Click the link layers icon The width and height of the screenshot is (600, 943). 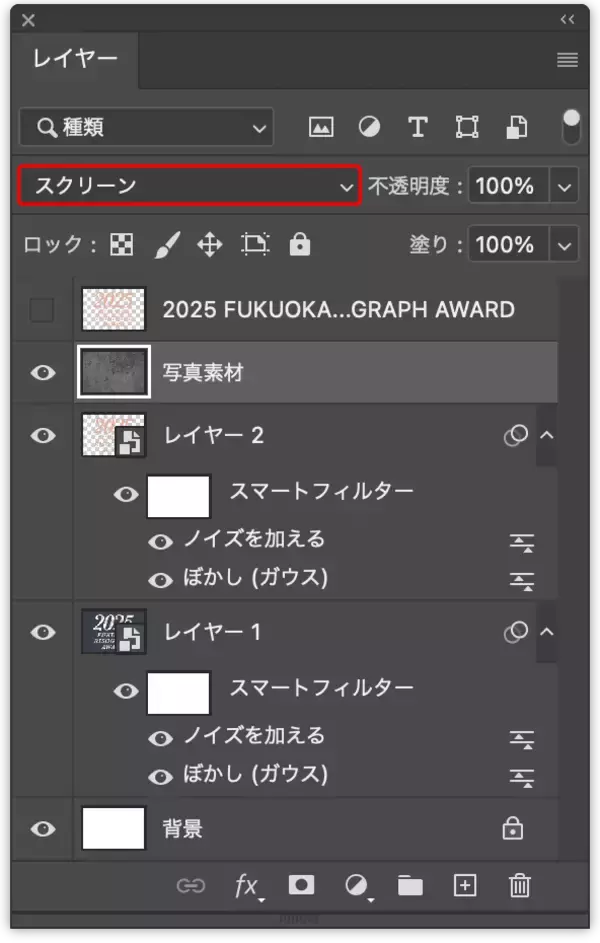click(x=191, y=886)
